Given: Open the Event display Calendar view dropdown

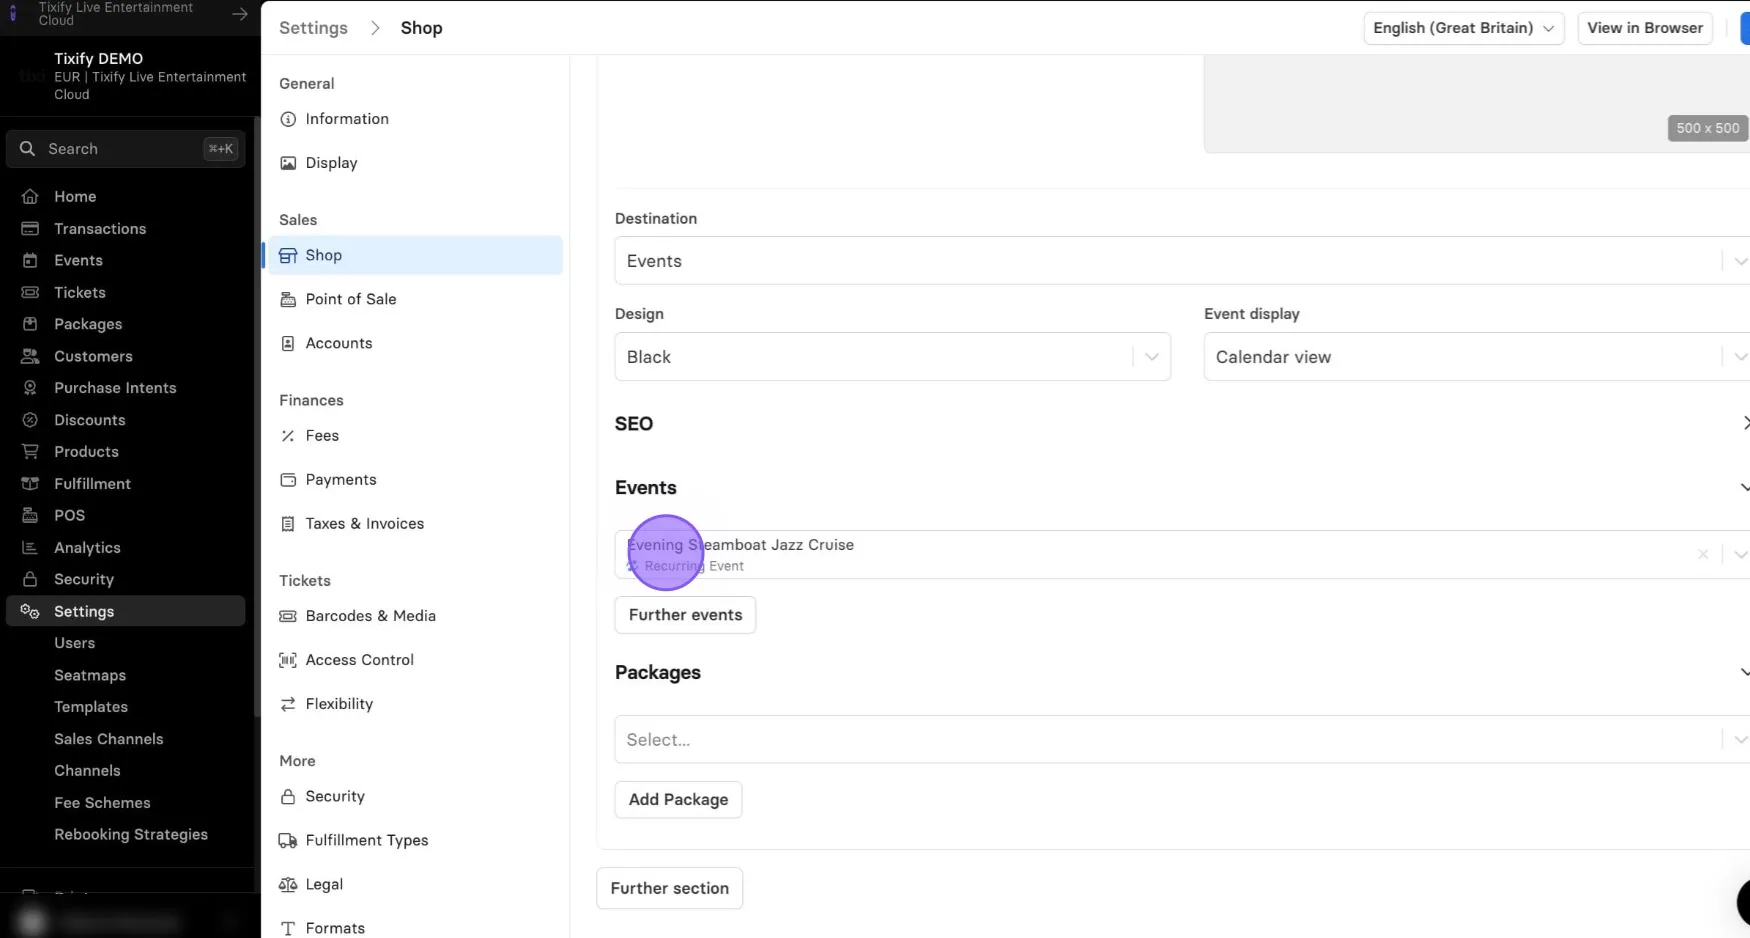Looking at the screenshot, I should [x=1476, y=357].
